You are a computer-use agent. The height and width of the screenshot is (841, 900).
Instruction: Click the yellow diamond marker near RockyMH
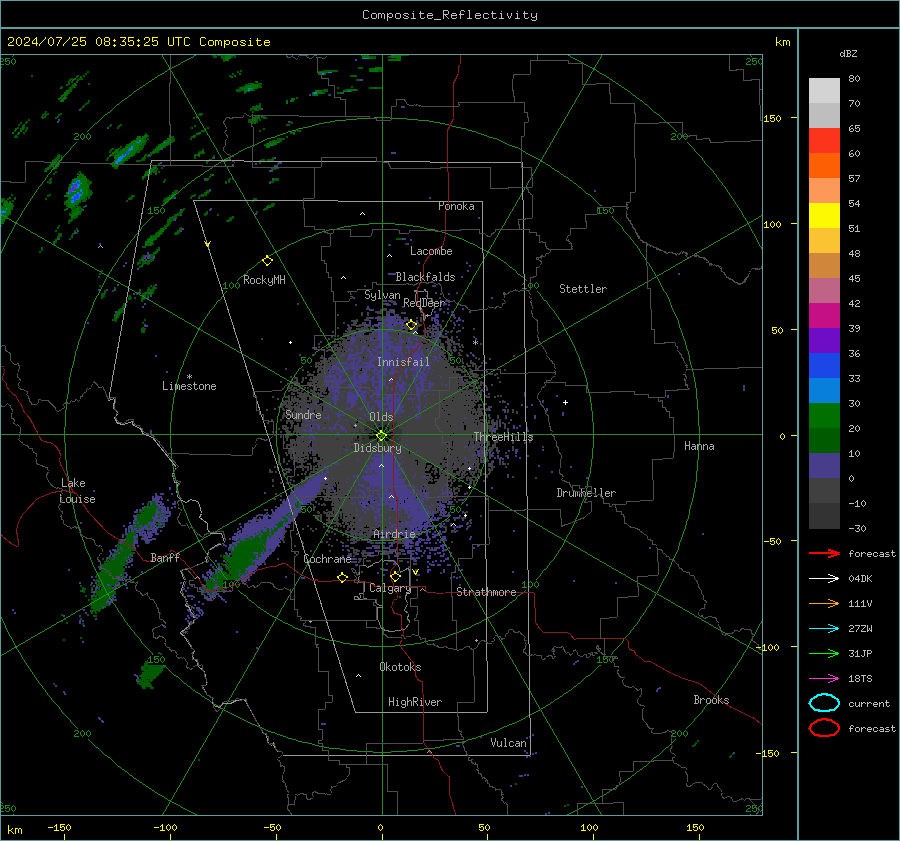tap(267, 261)
